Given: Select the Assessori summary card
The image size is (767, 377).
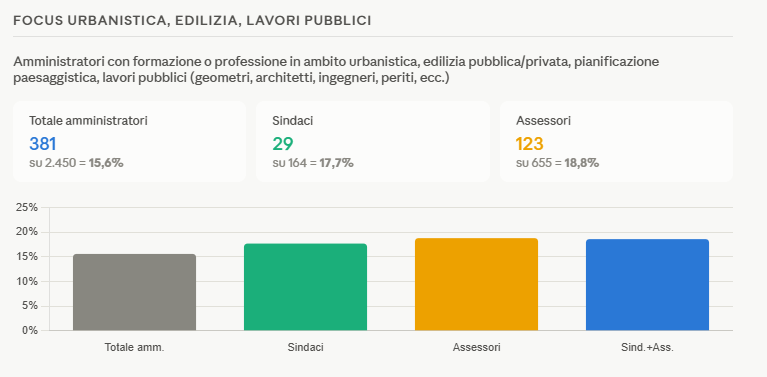Looking at the screenshot, I should click(x=616, y=142).
